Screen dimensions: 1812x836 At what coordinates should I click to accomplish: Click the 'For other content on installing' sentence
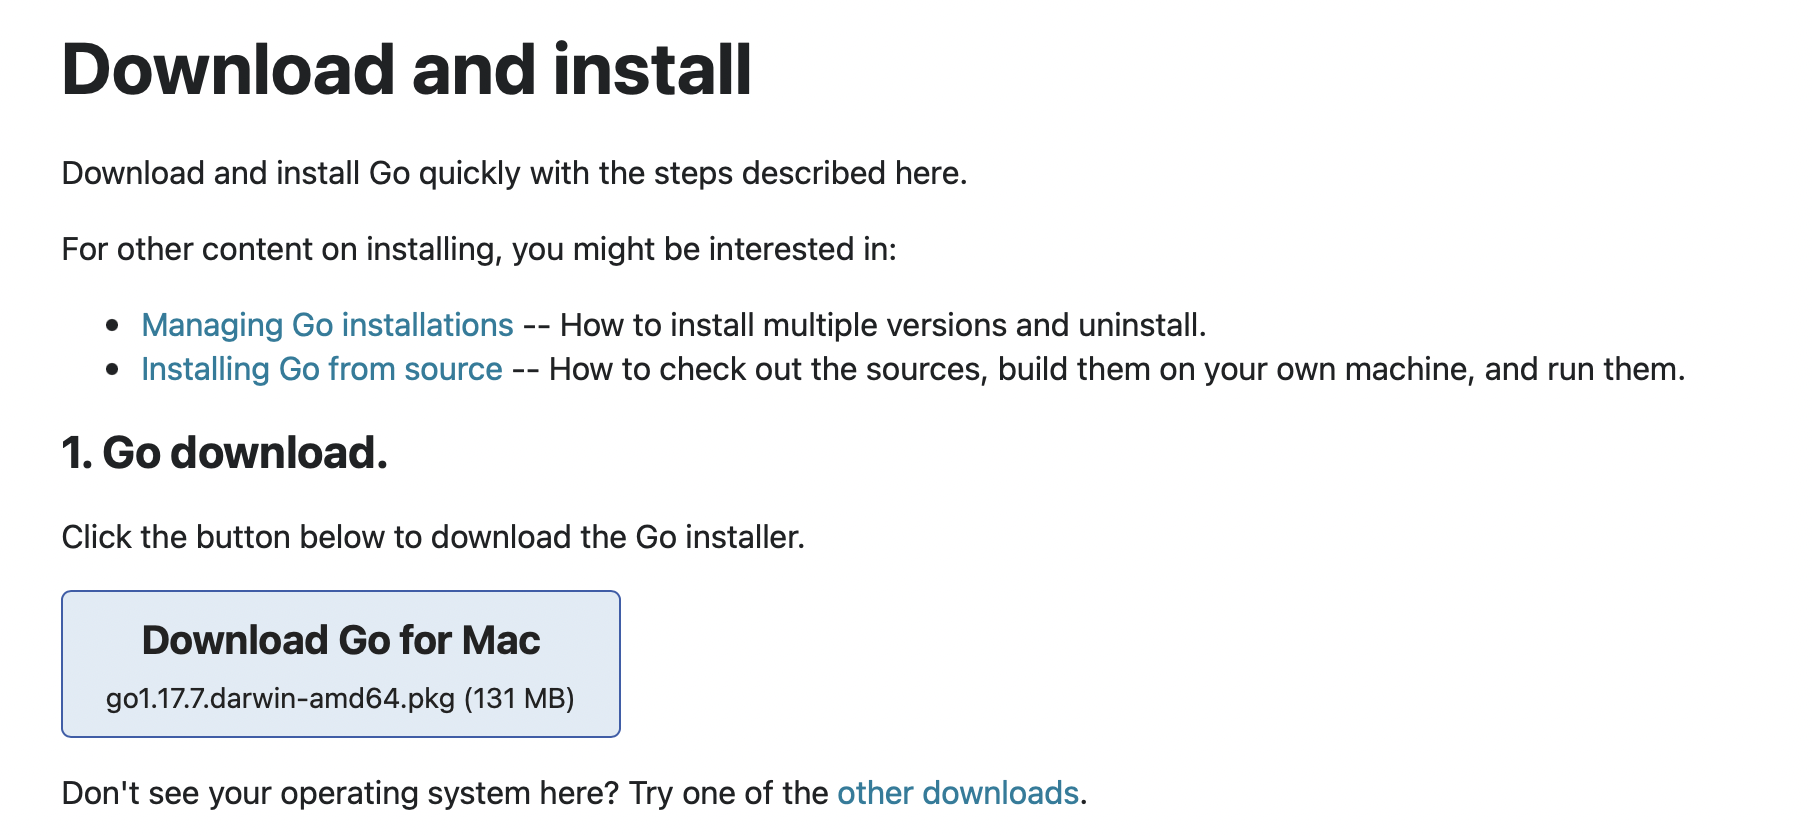point(479,249)
